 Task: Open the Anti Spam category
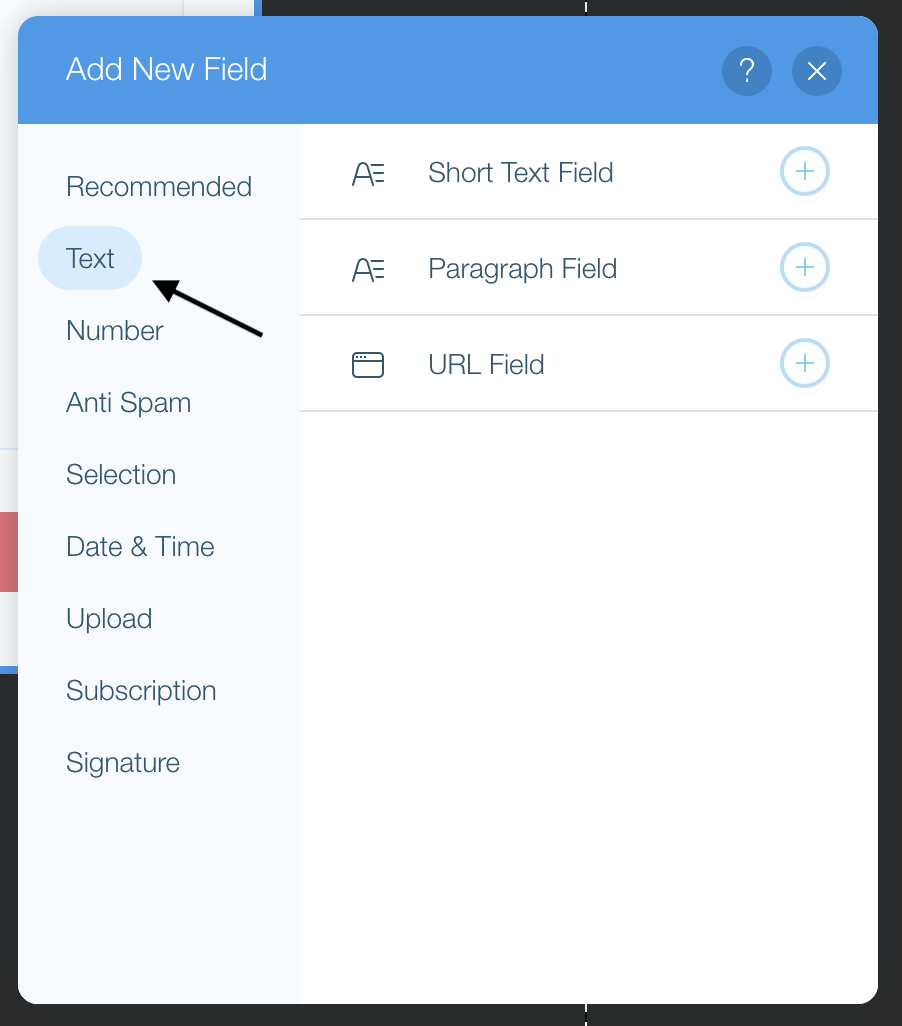pos(128,402)
